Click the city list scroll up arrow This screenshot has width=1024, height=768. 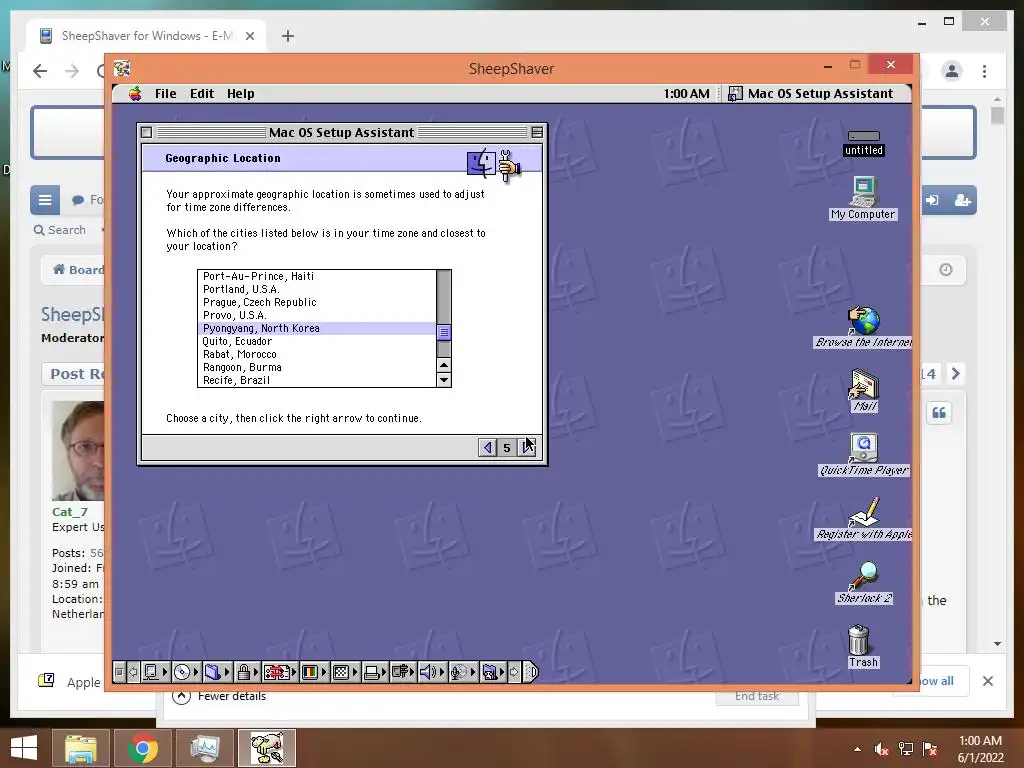pos(444,365)
